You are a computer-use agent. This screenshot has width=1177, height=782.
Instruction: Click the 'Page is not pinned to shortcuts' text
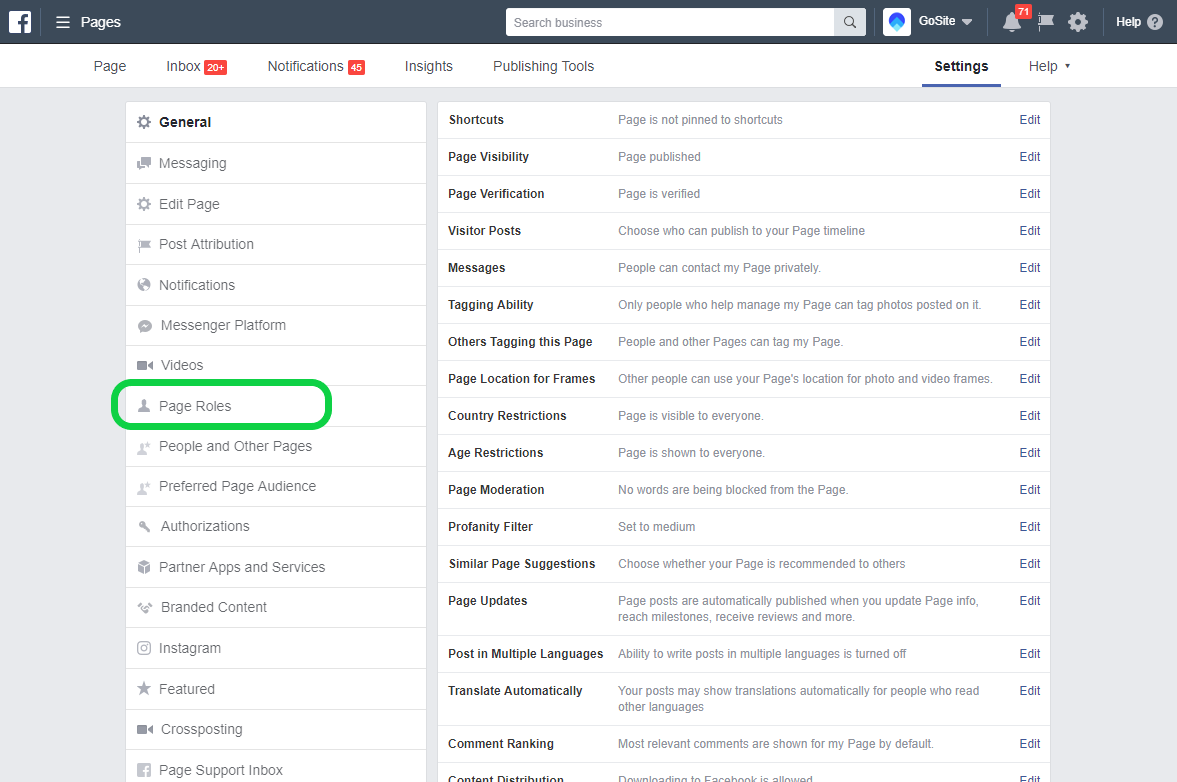click(700, 120)
